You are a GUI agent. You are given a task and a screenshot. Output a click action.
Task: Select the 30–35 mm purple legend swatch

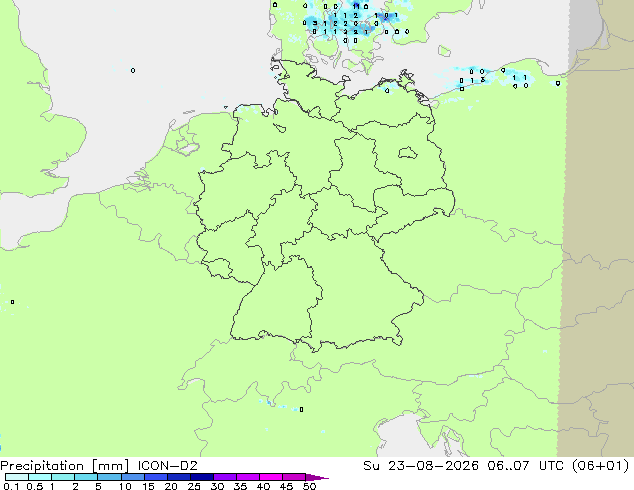pos(225,477)
